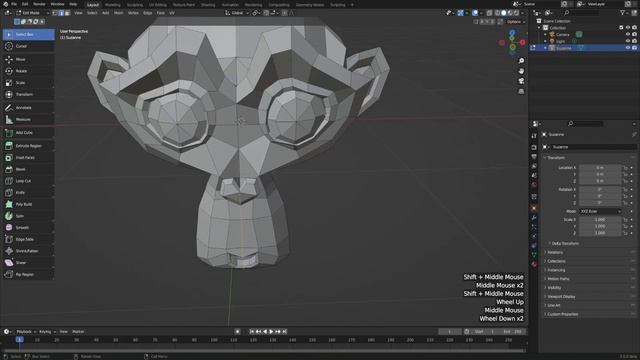Open the Global orientation dropdown
This screenshot has height=360, width=640.
pos(237,13)
